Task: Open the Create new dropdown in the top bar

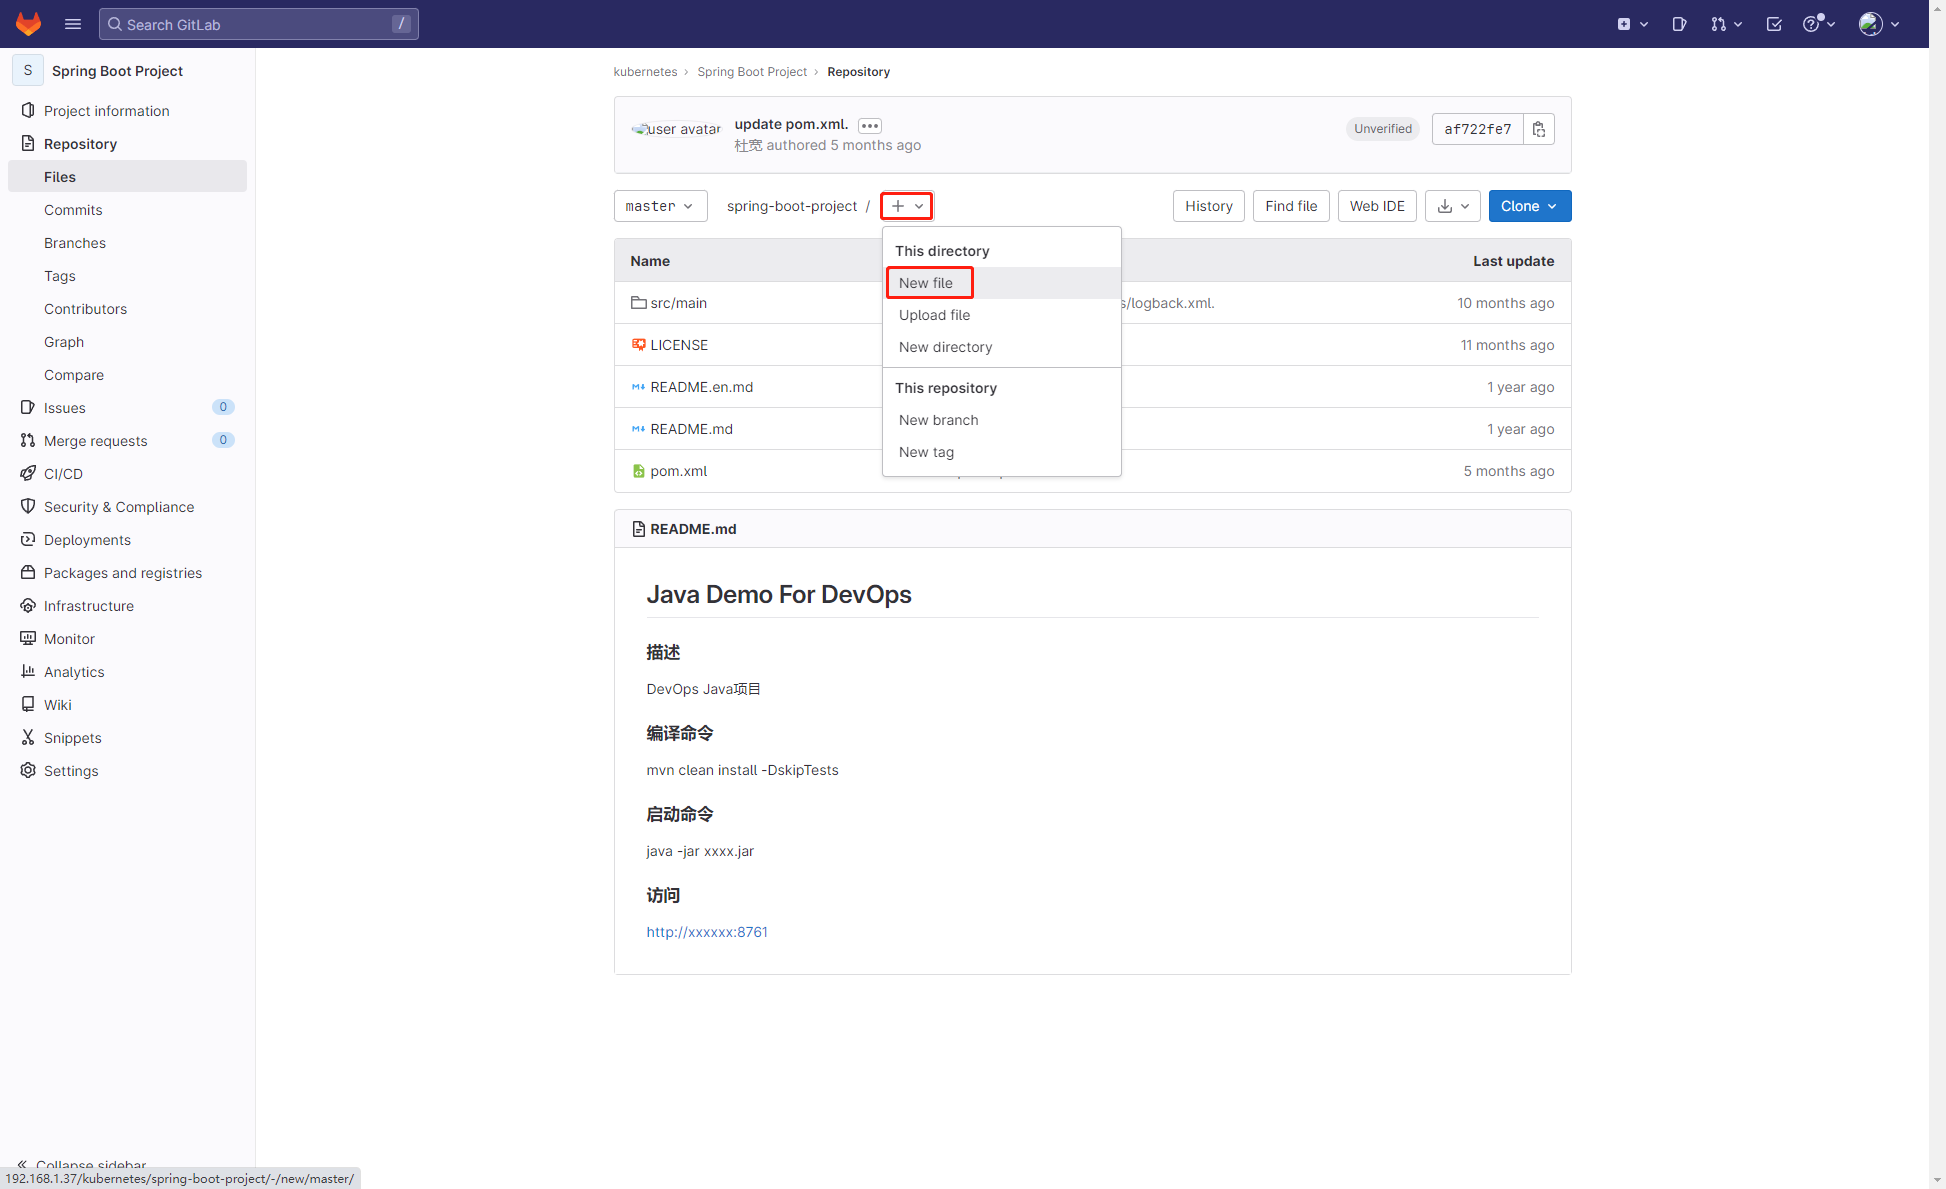Action: 1632,24
